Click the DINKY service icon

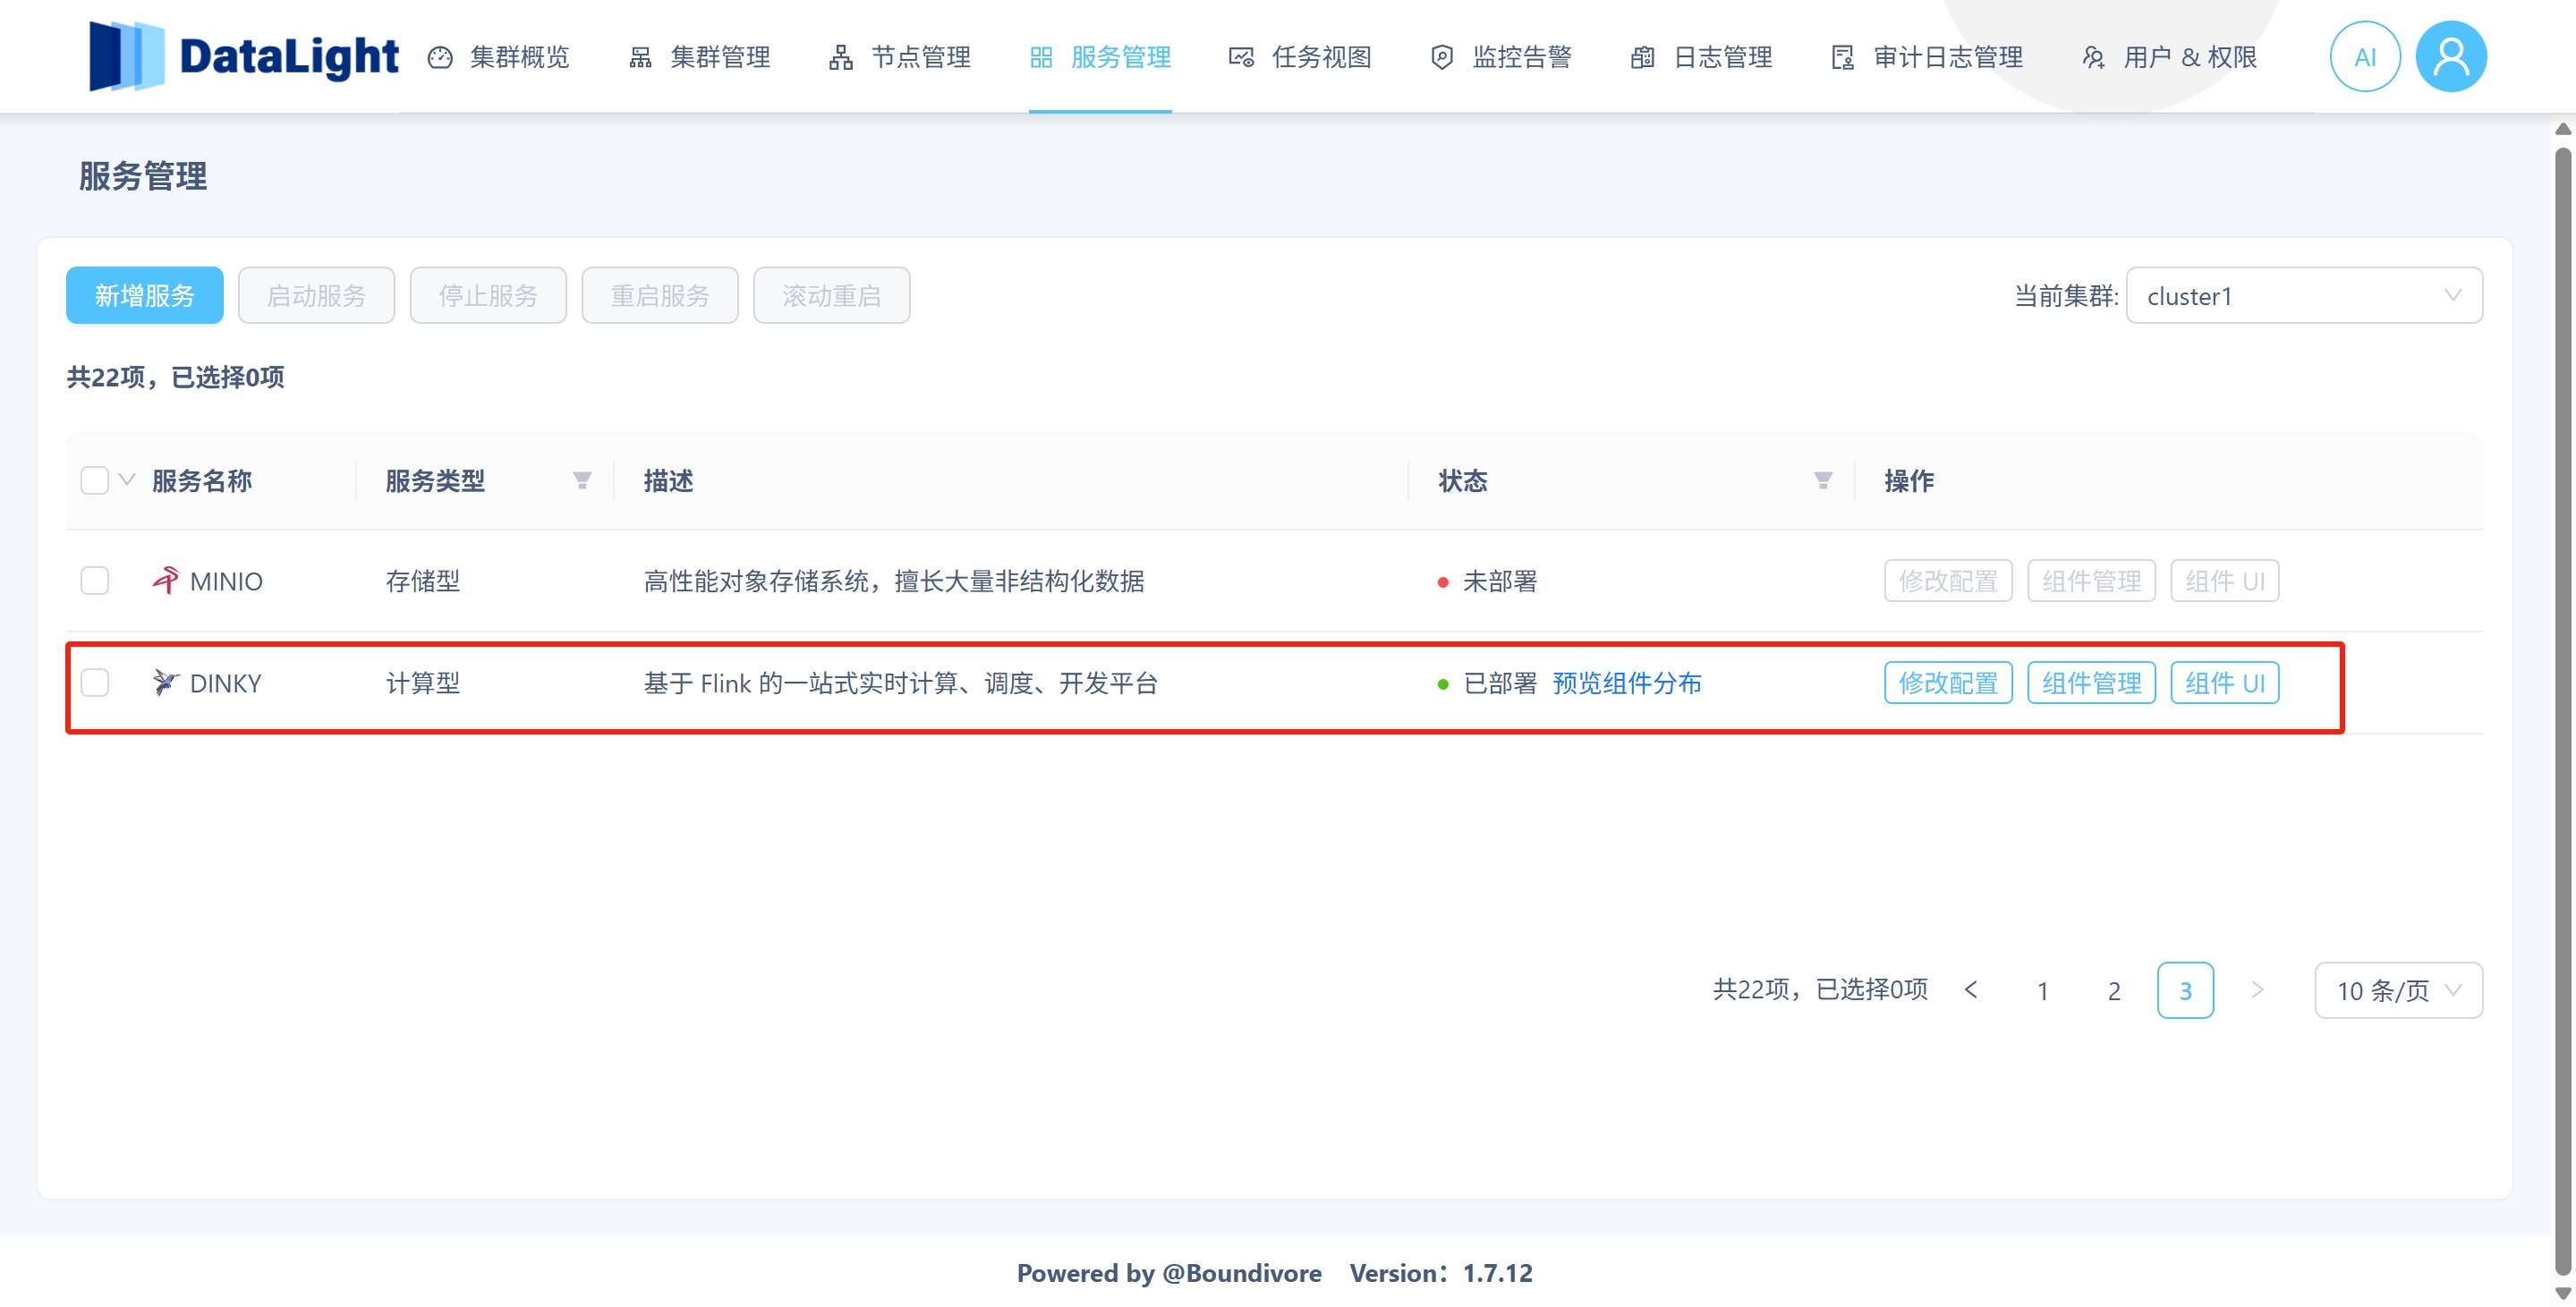[165, 683]
